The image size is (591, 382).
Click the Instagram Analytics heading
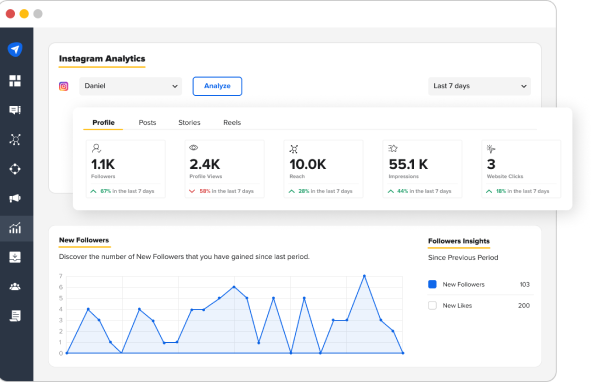point(102,59)
